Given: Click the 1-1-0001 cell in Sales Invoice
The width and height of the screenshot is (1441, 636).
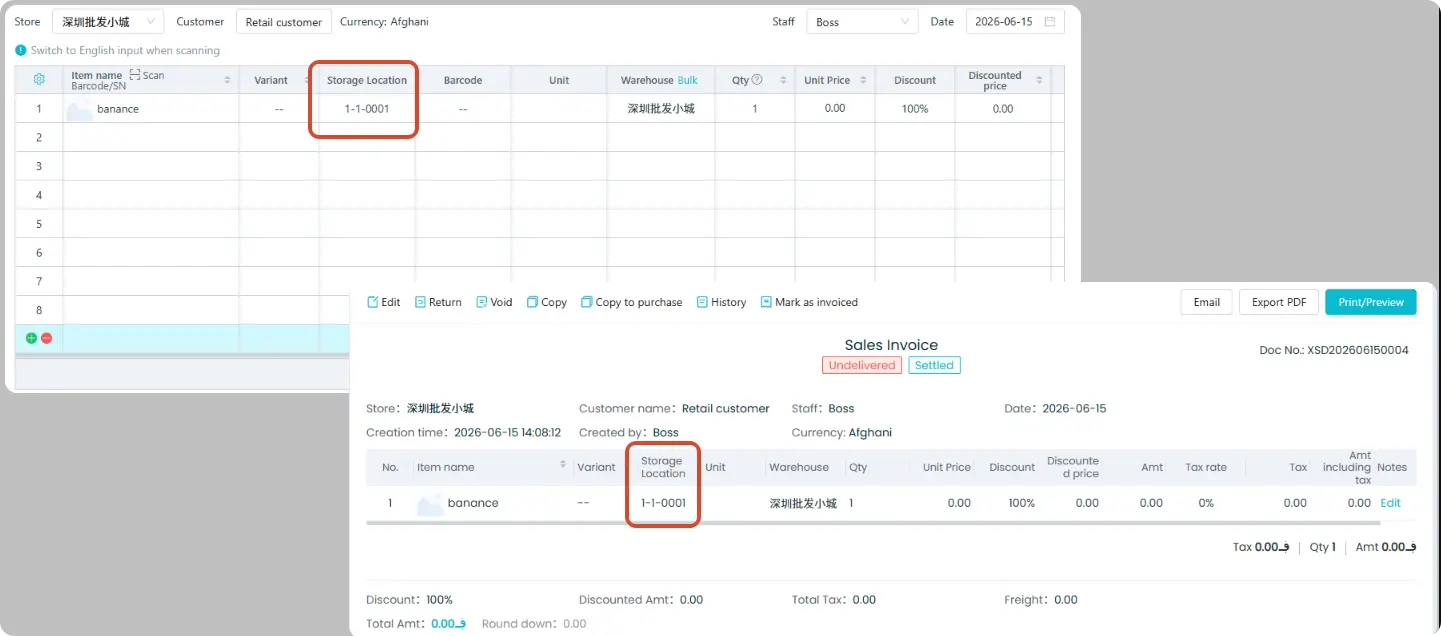Looking at the screenshot, I should click(x=663, y=503).
